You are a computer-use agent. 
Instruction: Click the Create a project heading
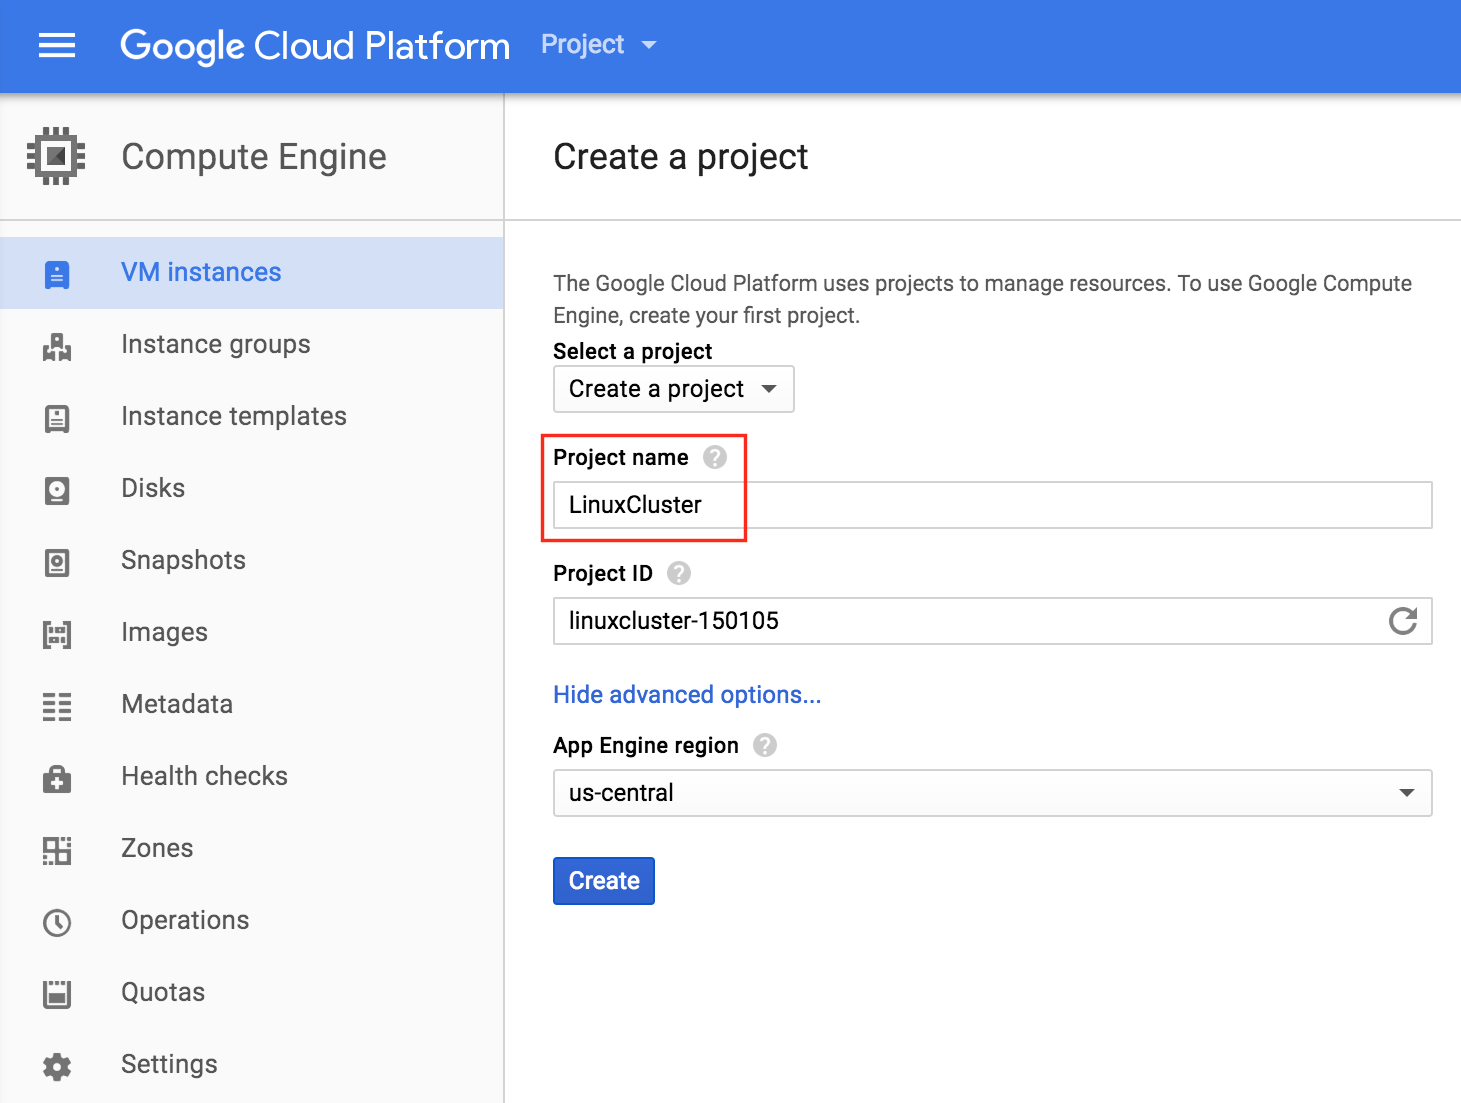[681, 157]
